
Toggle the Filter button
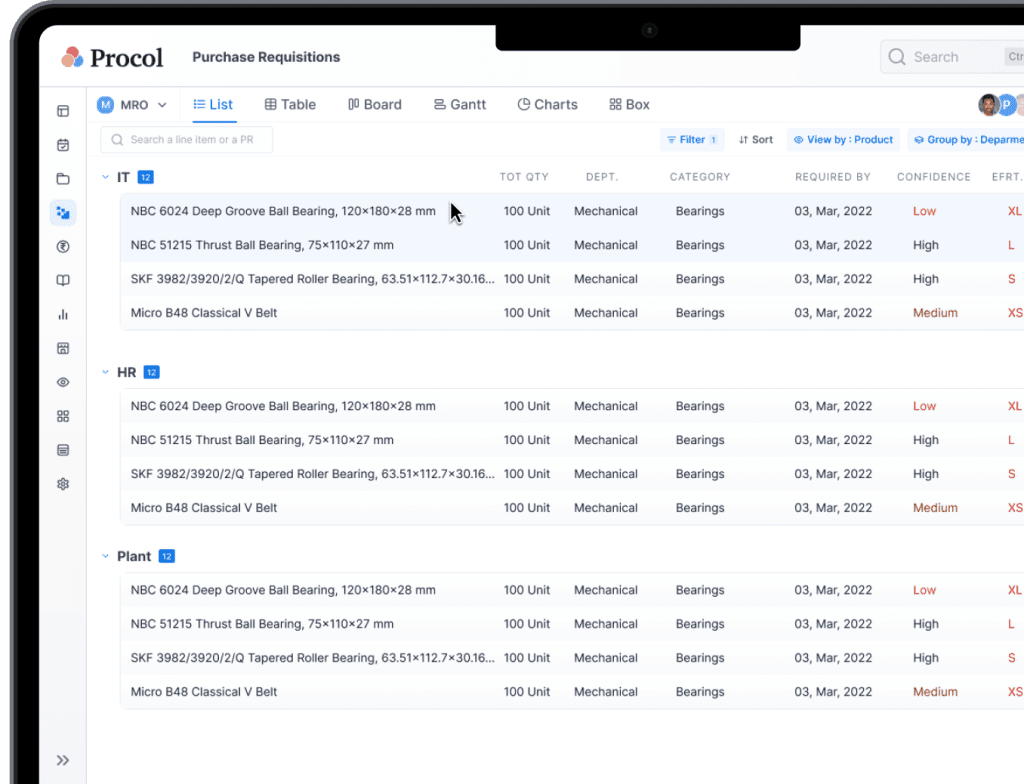tap(692, 140)
